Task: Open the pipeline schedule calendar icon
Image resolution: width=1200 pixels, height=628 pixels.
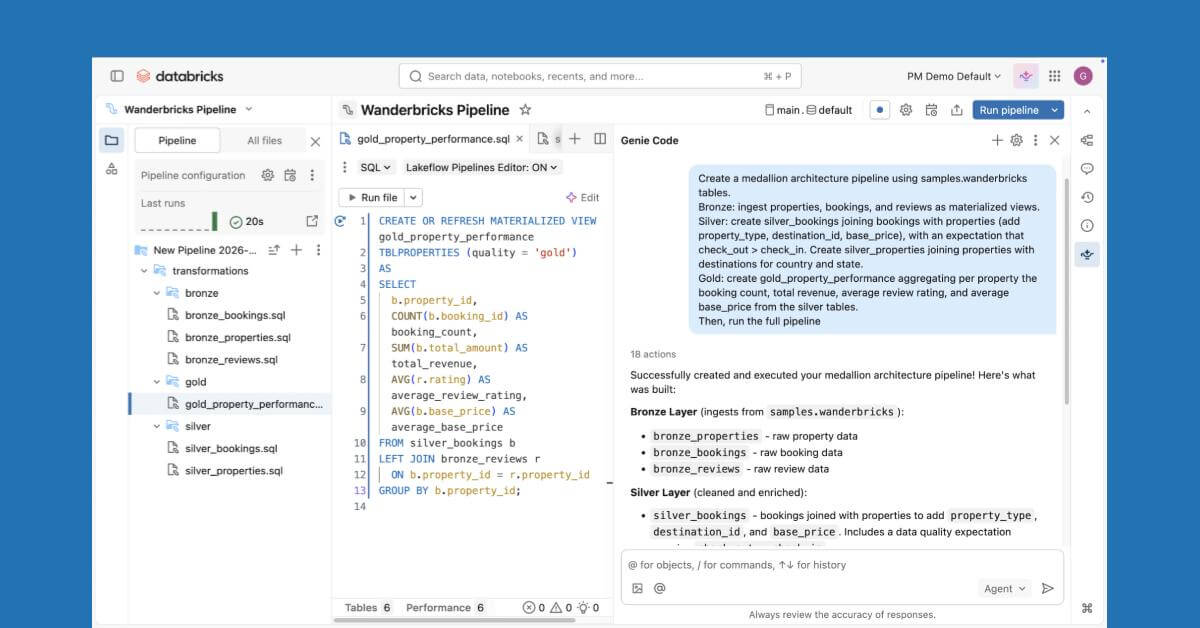Action: [x=931, y=112]
